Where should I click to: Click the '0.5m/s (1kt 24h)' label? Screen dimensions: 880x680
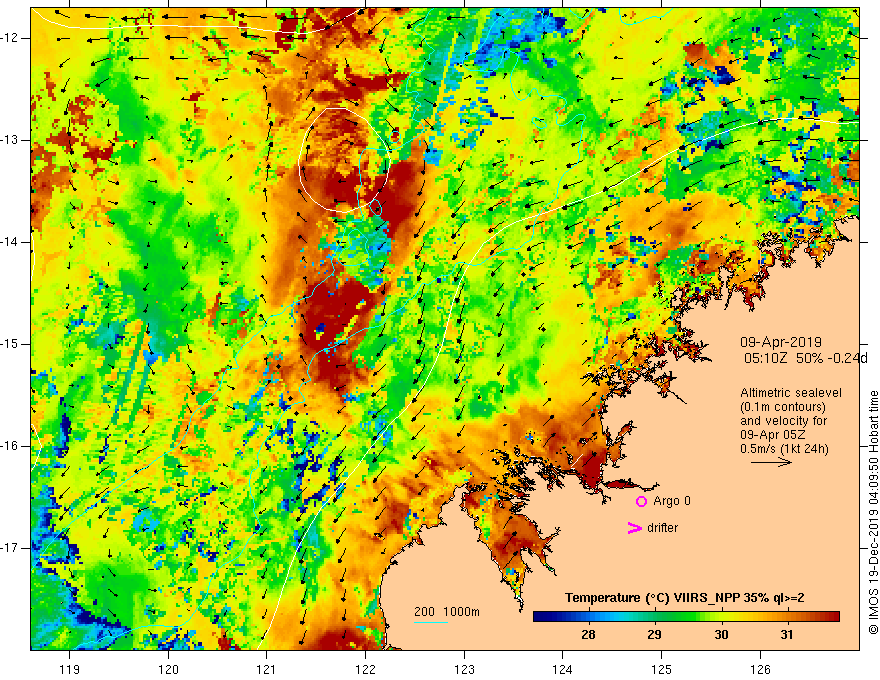click(x=784, y=449)
